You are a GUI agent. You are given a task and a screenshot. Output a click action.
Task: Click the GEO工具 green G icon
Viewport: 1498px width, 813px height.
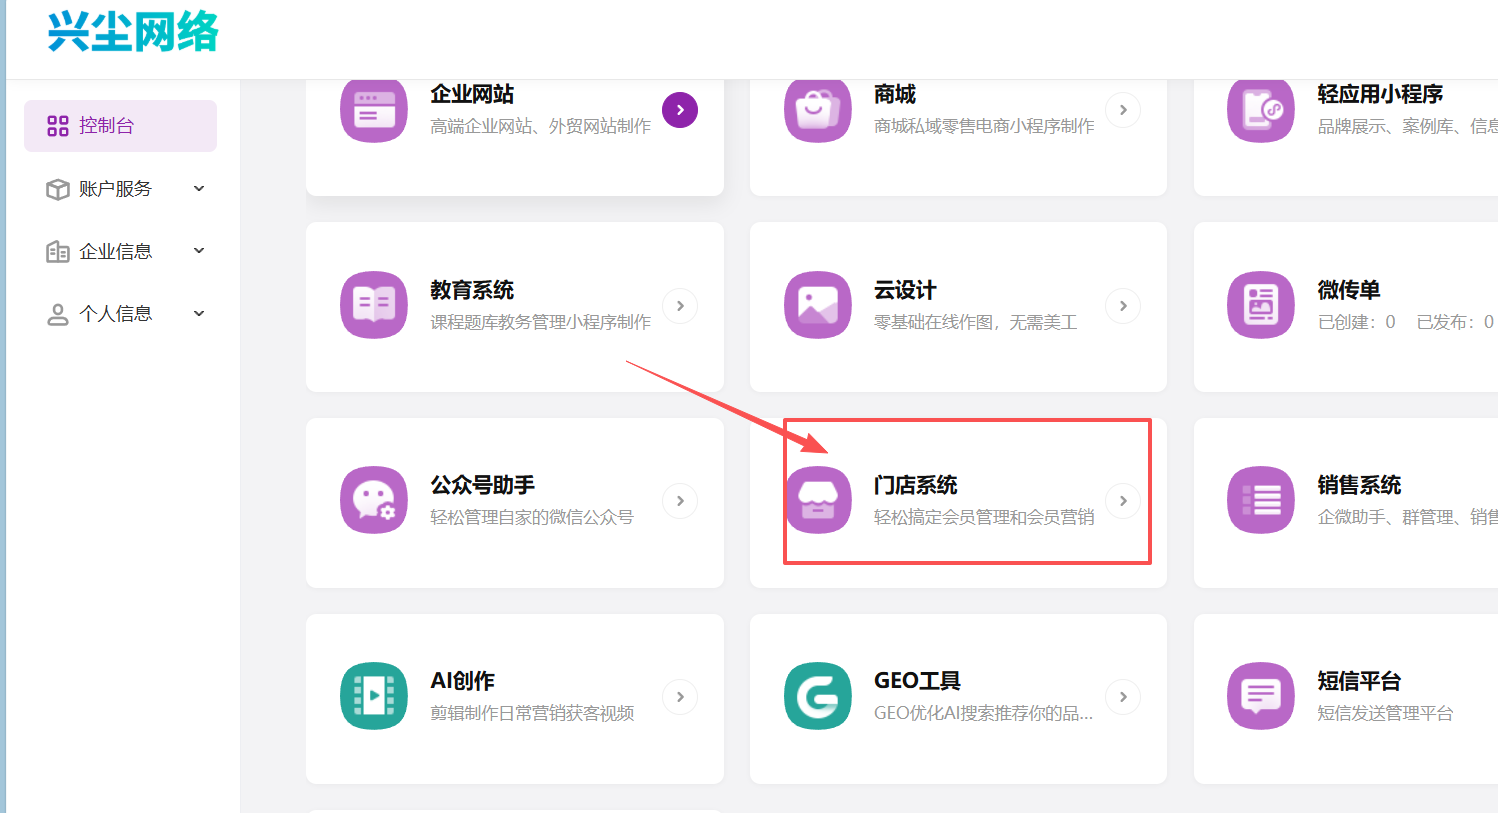click(818, 696)
